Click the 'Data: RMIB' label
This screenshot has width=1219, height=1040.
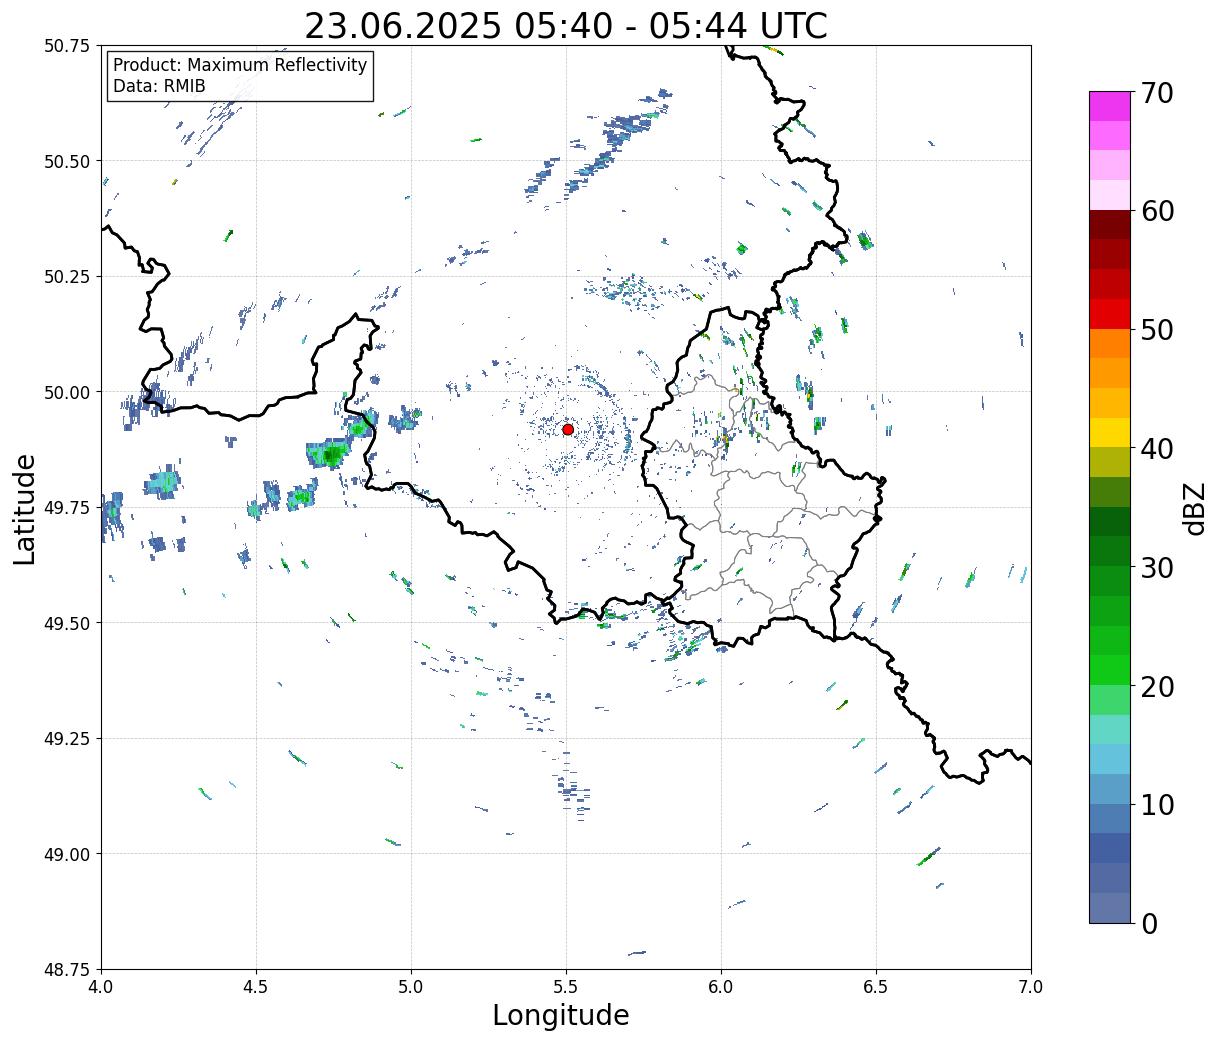[x=159, y=86]
